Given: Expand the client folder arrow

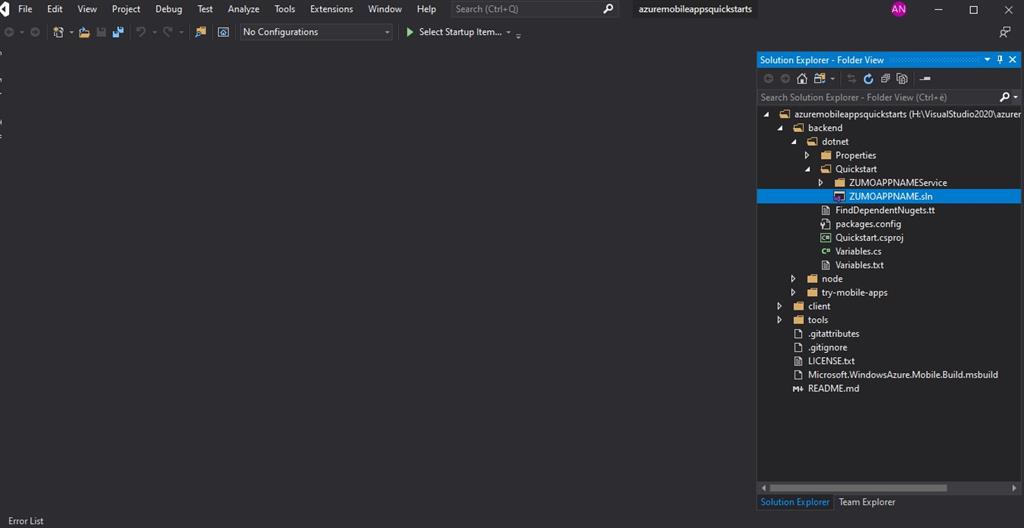Looking at the screenshot, I should click(780, 306).
